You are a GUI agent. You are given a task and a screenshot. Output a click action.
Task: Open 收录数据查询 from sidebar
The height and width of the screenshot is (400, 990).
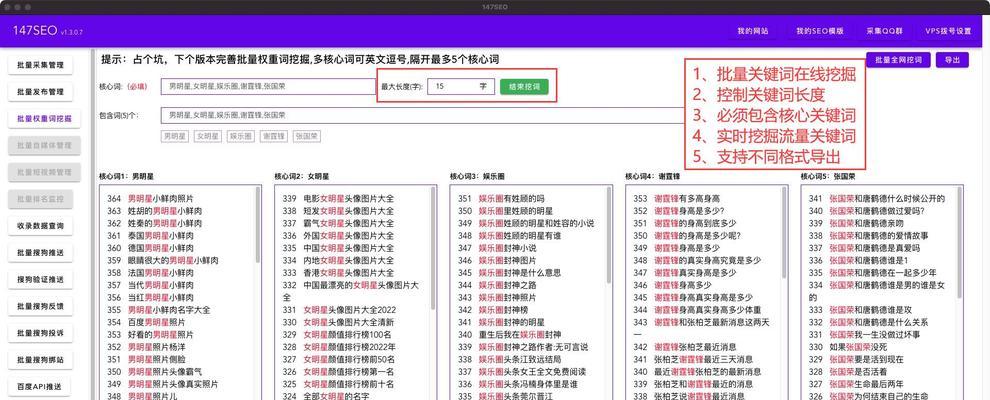[x=44, y=226]
